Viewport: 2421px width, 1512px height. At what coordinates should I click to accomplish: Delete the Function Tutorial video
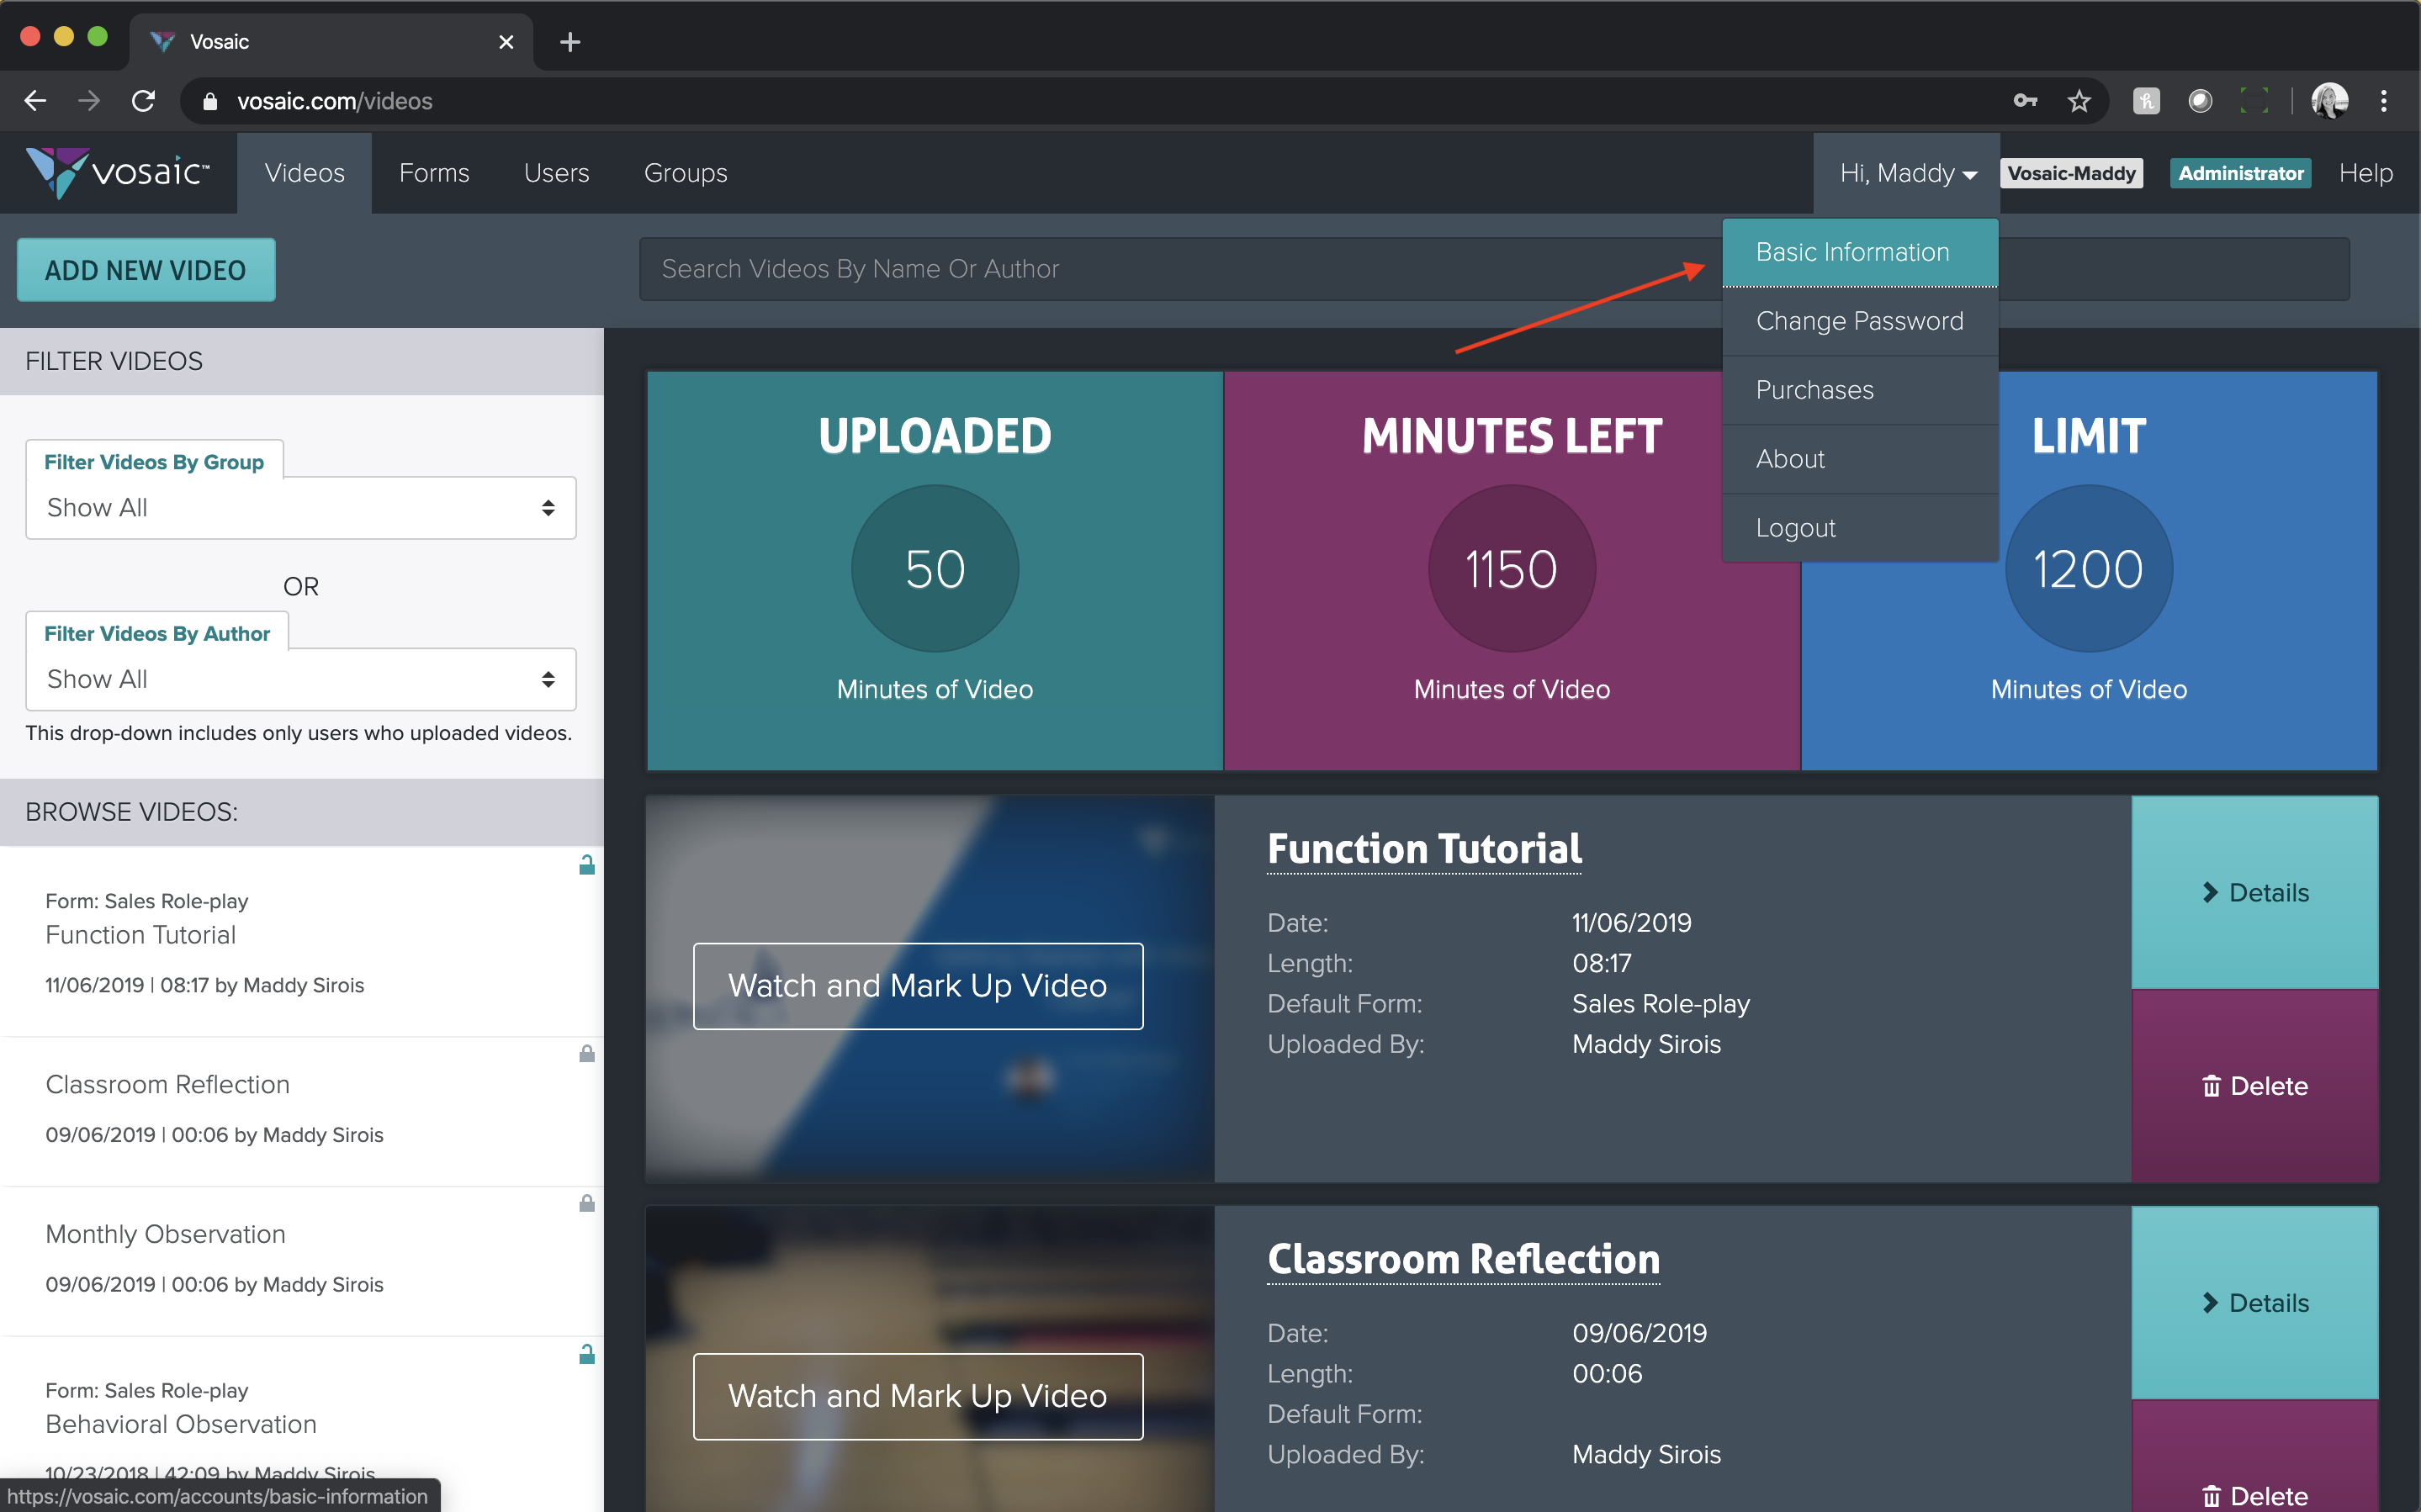pyautogui.click(x=2254, y=1086)
